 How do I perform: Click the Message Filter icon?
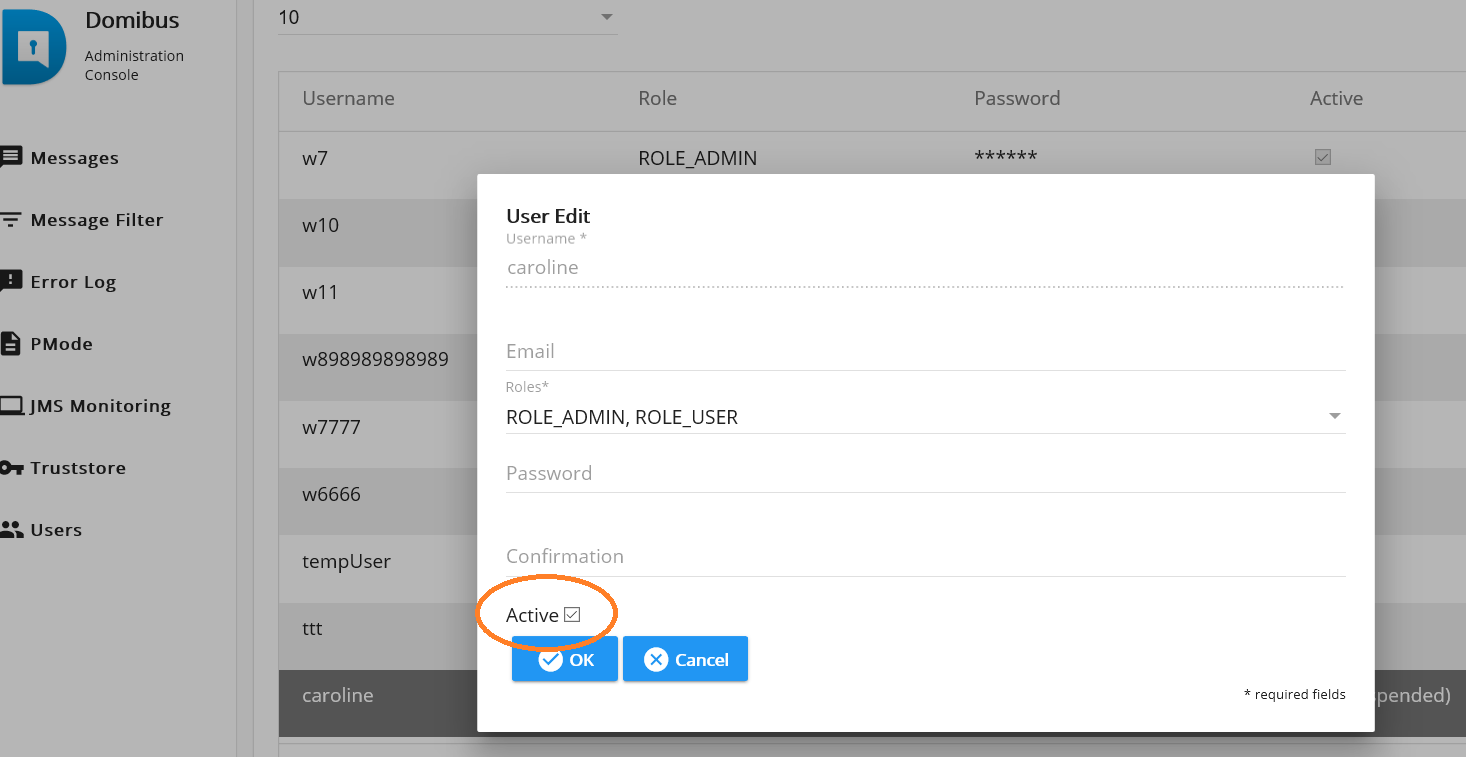(x=11, y=220)
